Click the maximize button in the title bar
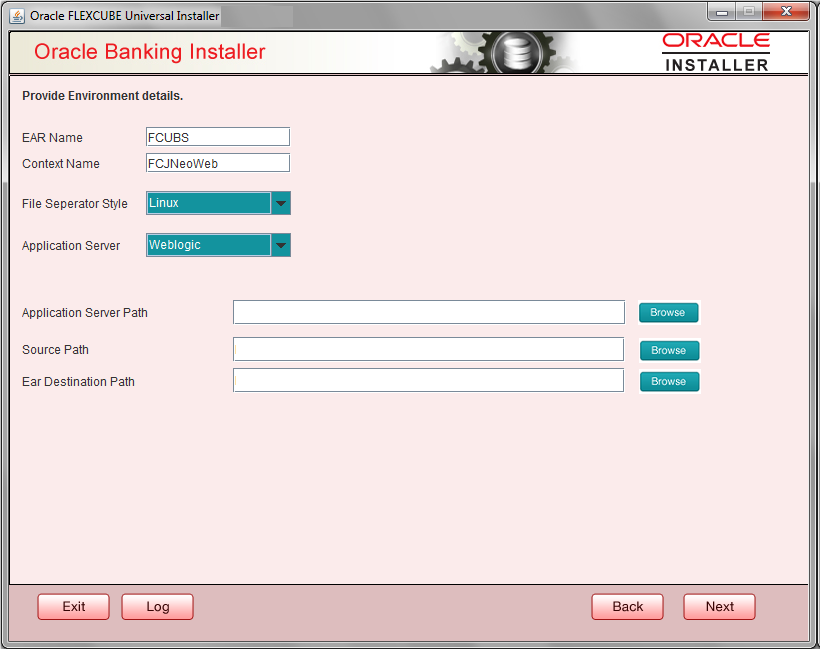 pos(749,12)
